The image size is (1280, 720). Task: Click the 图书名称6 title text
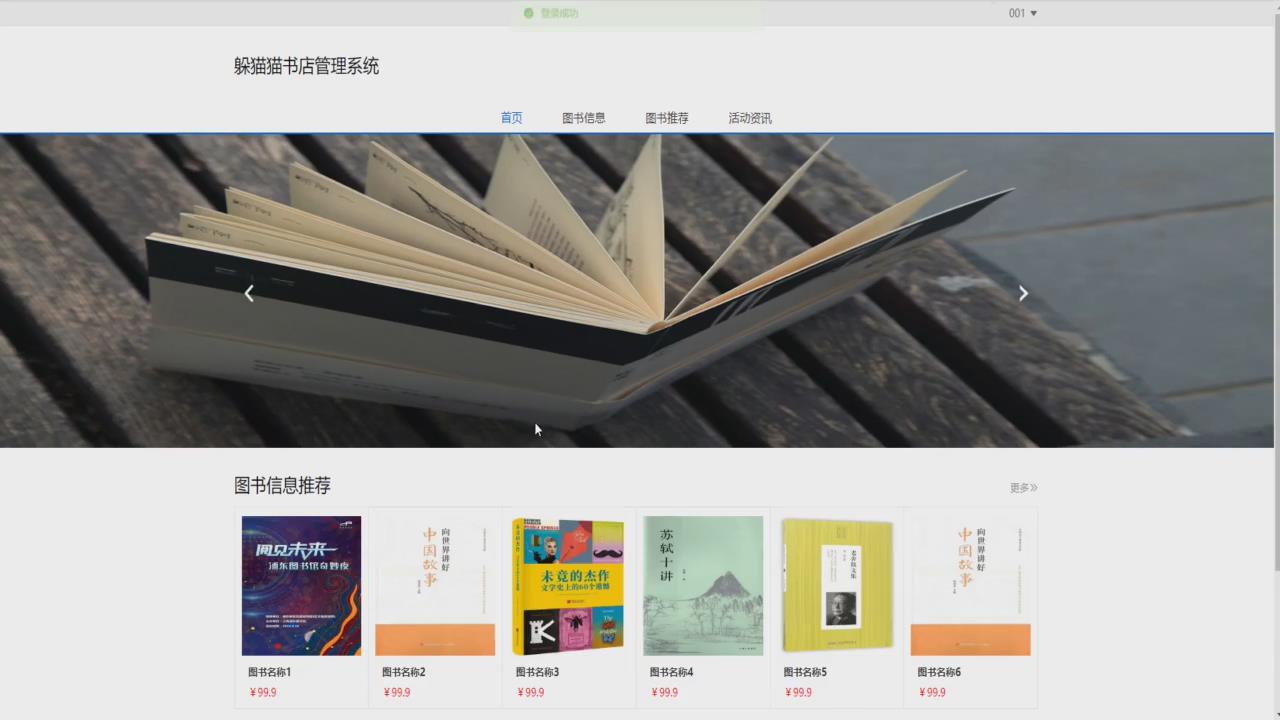938,672
